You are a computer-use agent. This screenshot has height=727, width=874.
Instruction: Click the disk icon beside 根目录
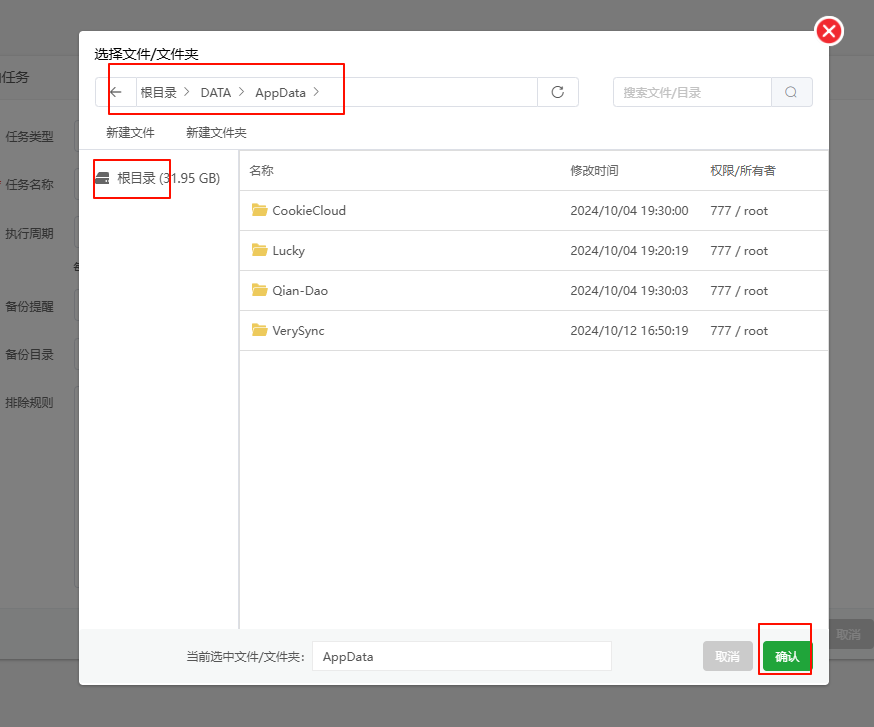tap(102, 178)
